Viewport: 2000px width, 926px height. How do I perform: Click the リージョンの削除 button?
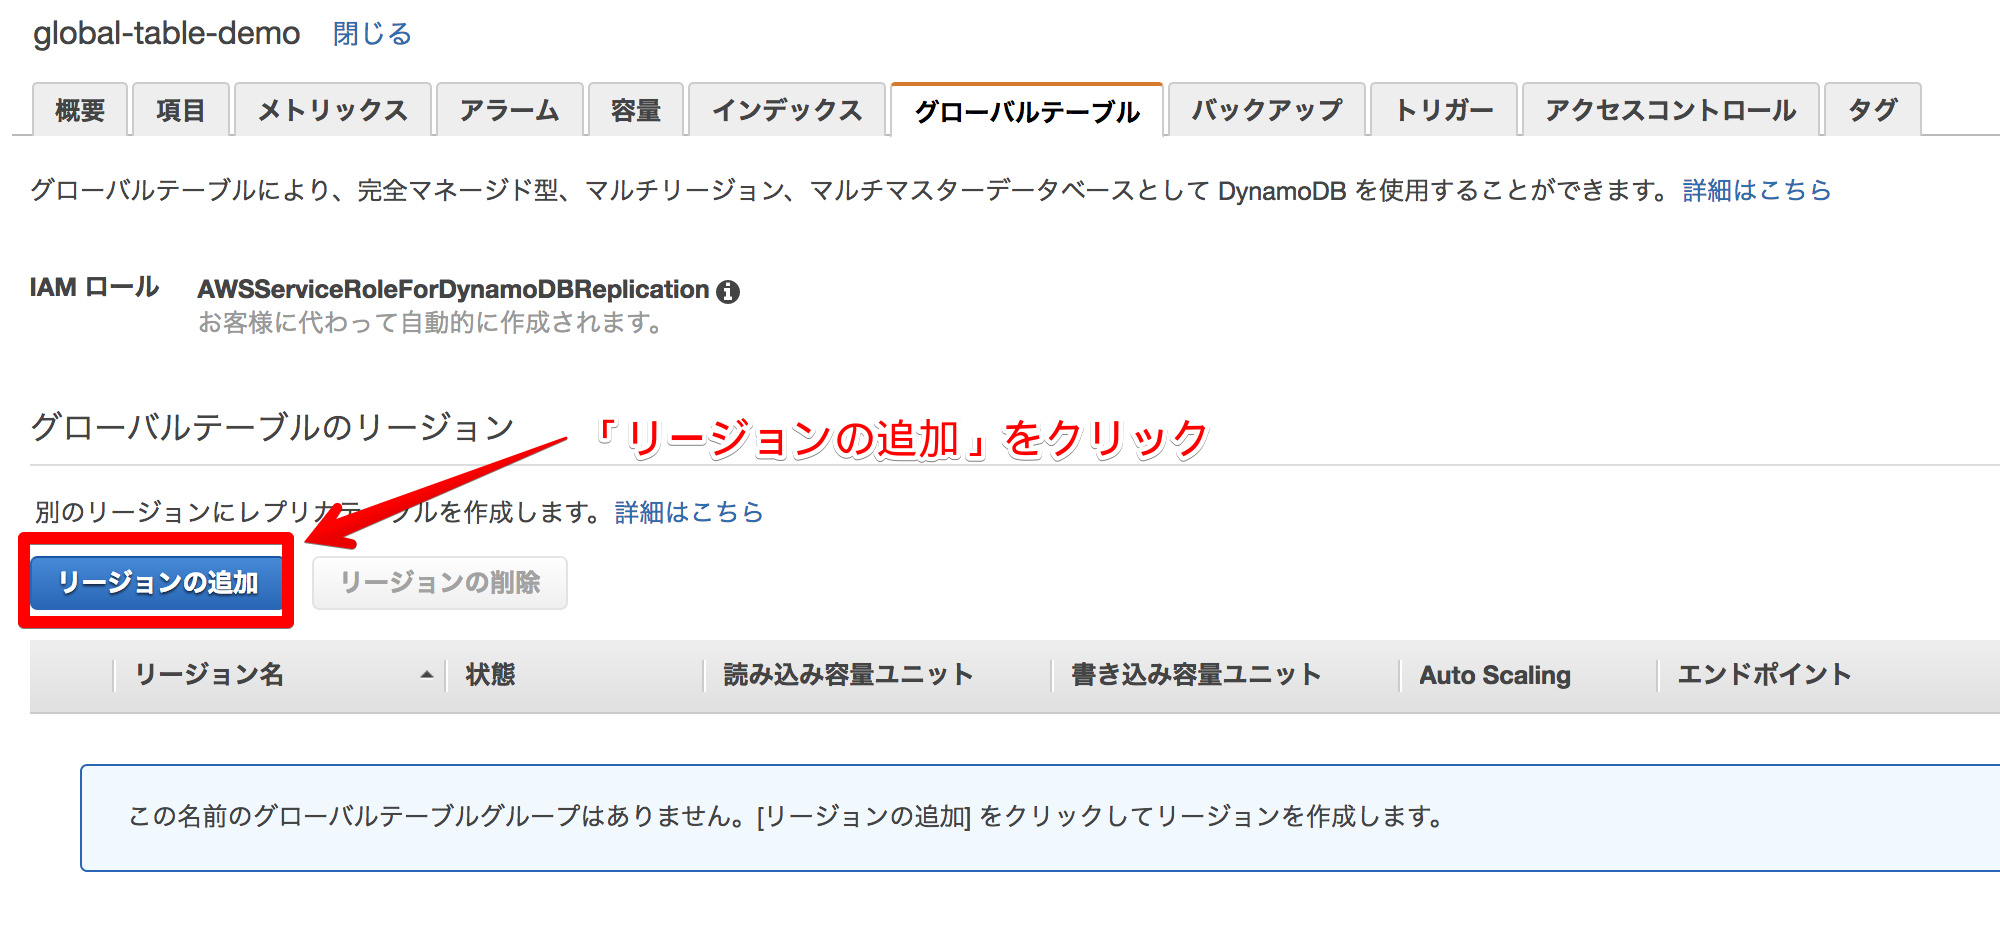[x=440, y=582]
